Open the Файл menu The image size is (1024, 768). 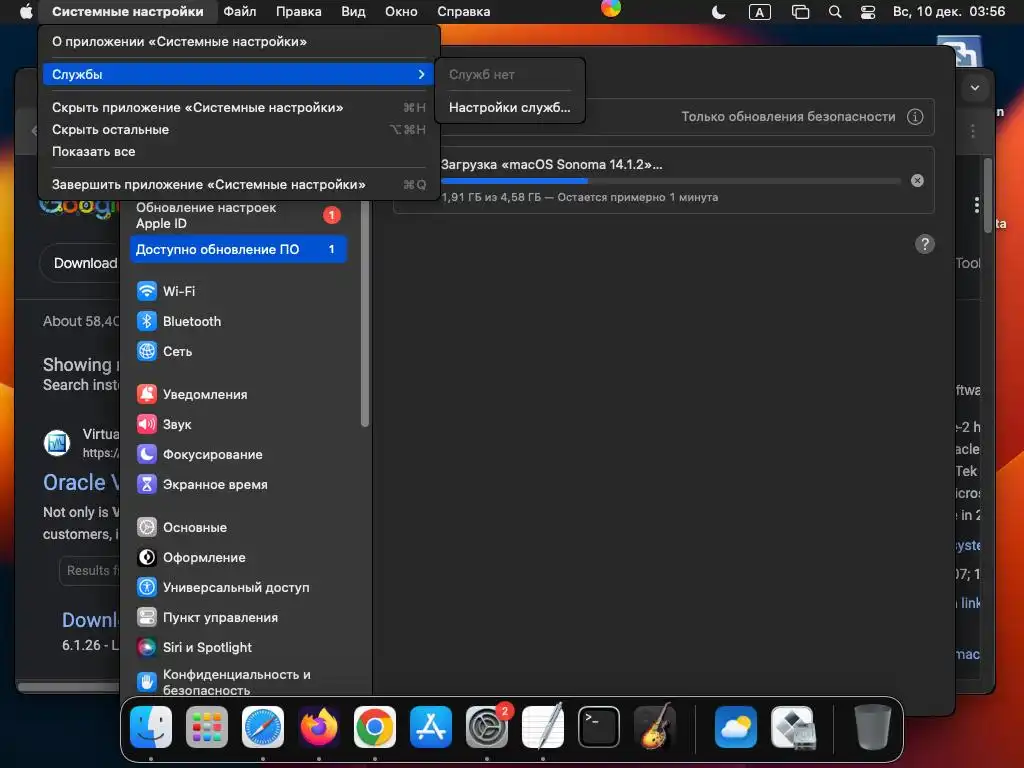tap(240, 12)
